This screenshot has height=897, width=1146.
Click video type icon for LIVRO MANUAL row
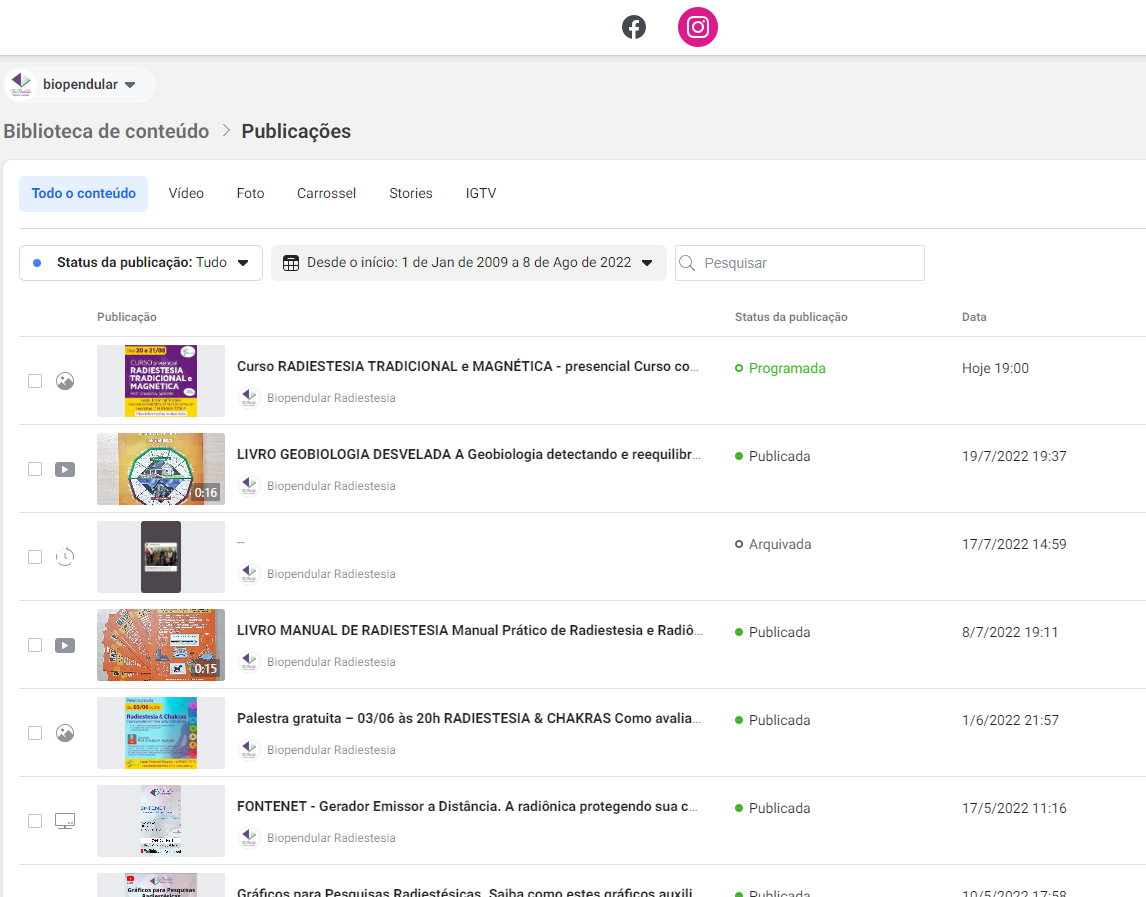coord(65,646)
